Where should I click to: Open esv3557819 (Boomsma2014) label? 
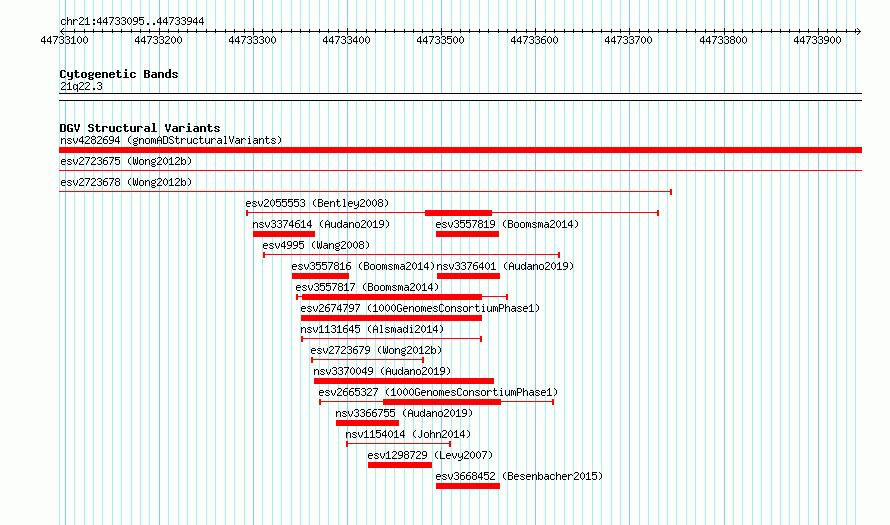coord(507,224)
